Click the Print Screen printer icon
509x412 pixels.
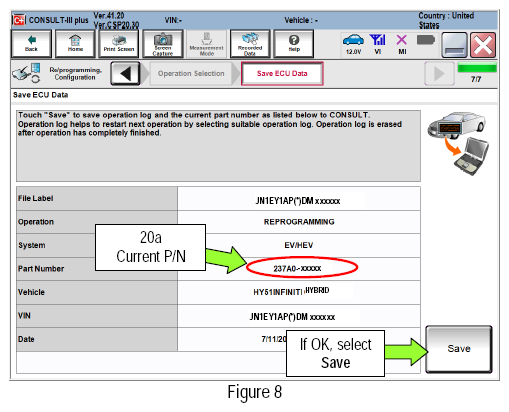tap(119, 44)
